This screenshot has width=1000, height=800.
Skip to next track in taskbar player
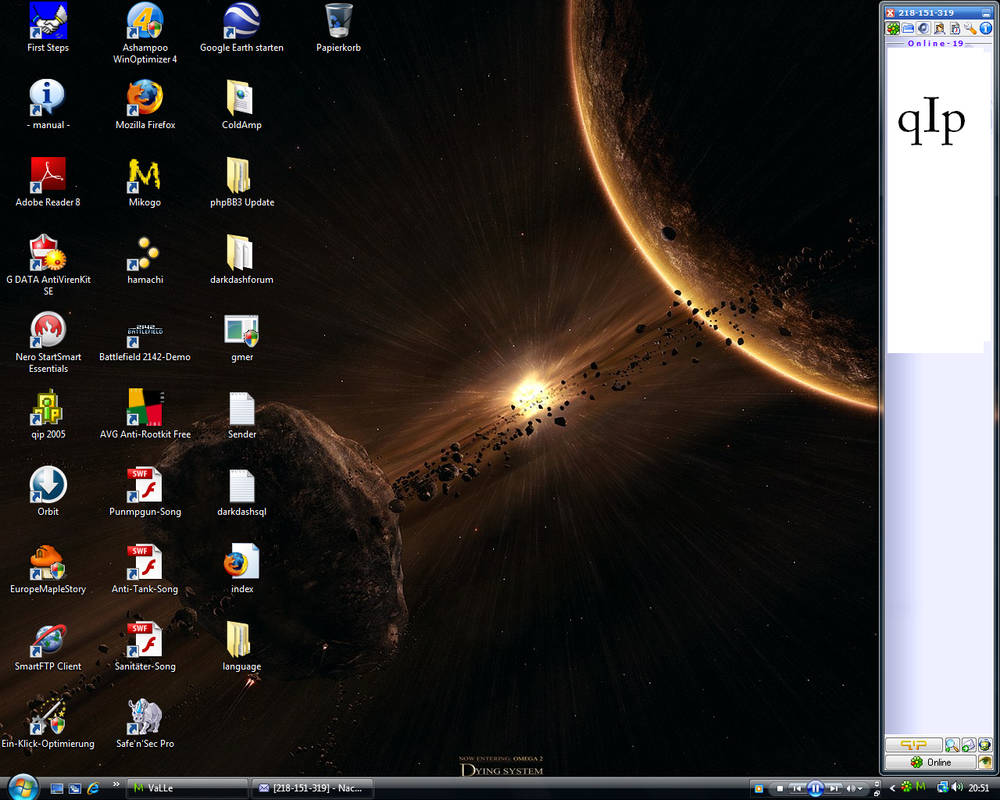click(x=833, y=789)
